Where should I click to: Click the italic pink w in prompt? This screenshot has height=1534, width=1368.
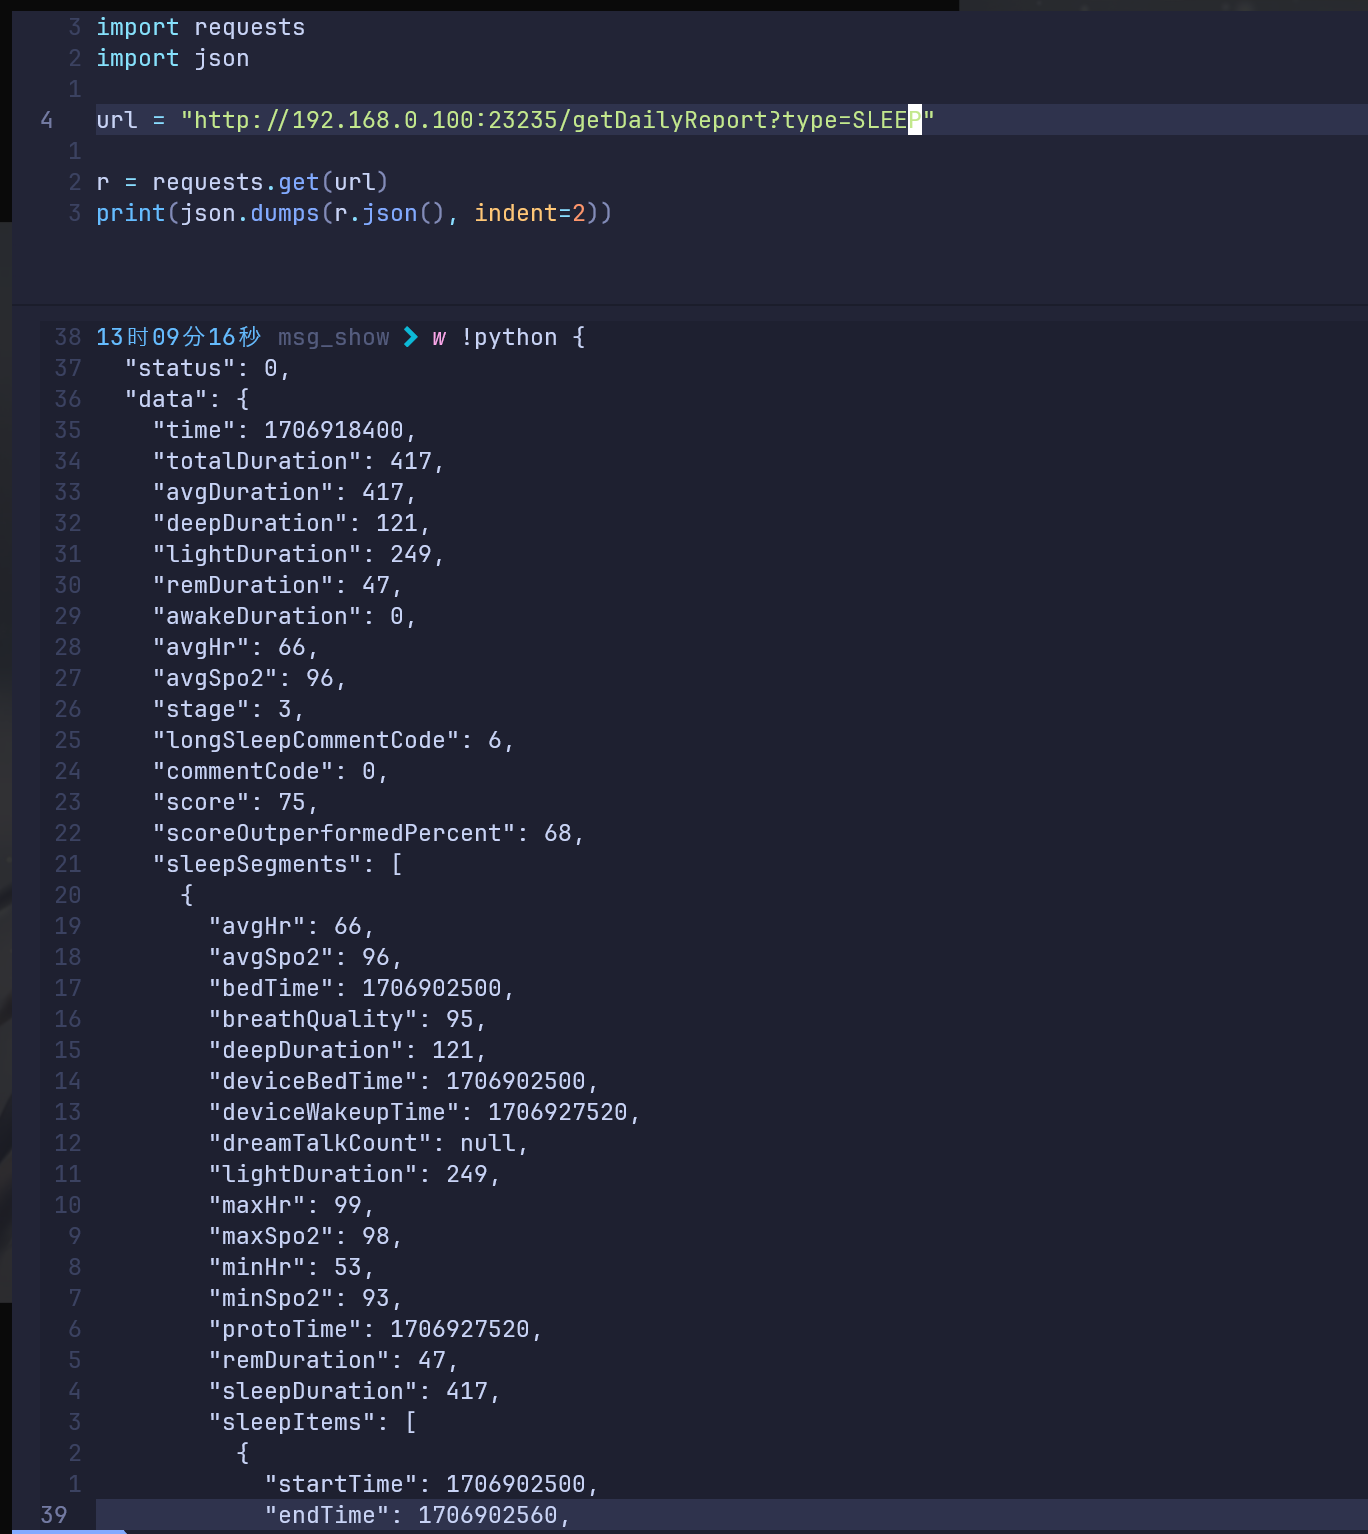point(438,338)
